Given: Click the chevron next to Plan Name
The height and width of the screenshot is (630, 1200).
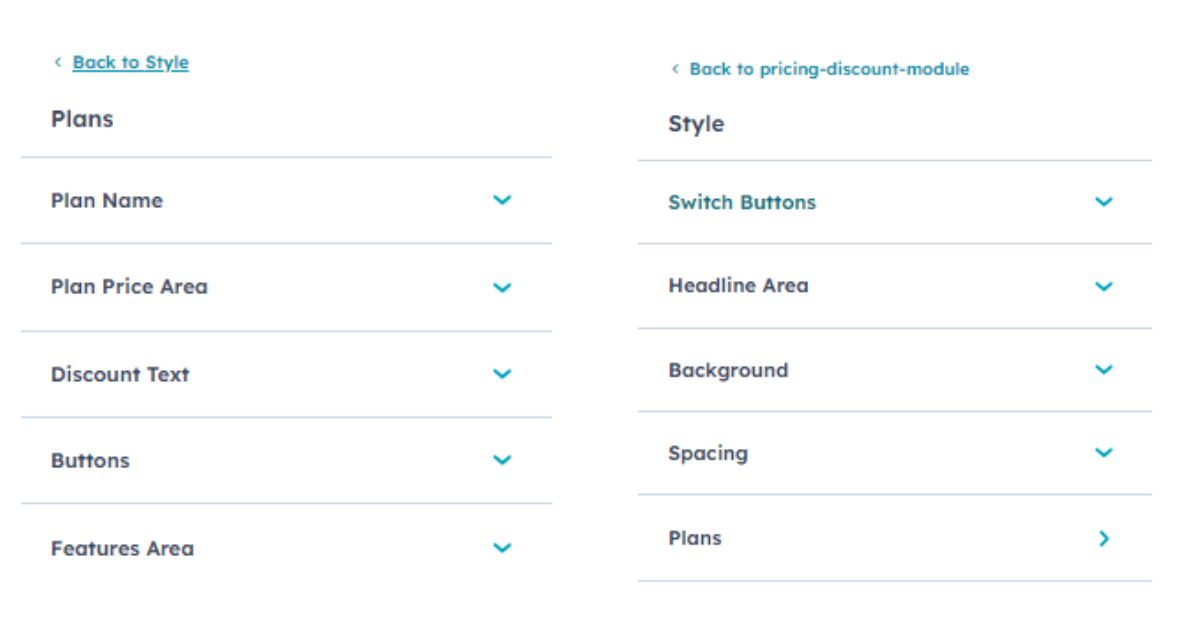Looking at the screenshot, I should [x=503, y=200].
